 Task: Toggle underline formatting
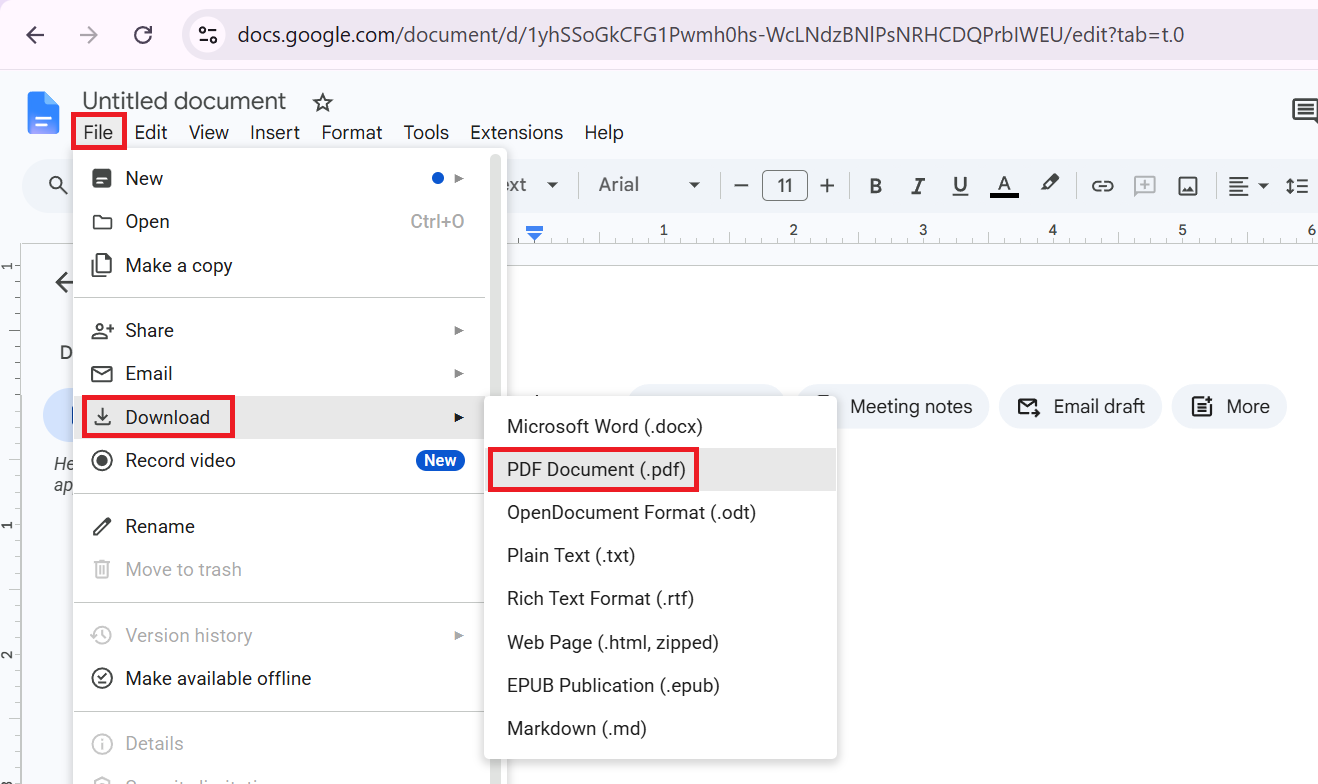click(960, 185)
